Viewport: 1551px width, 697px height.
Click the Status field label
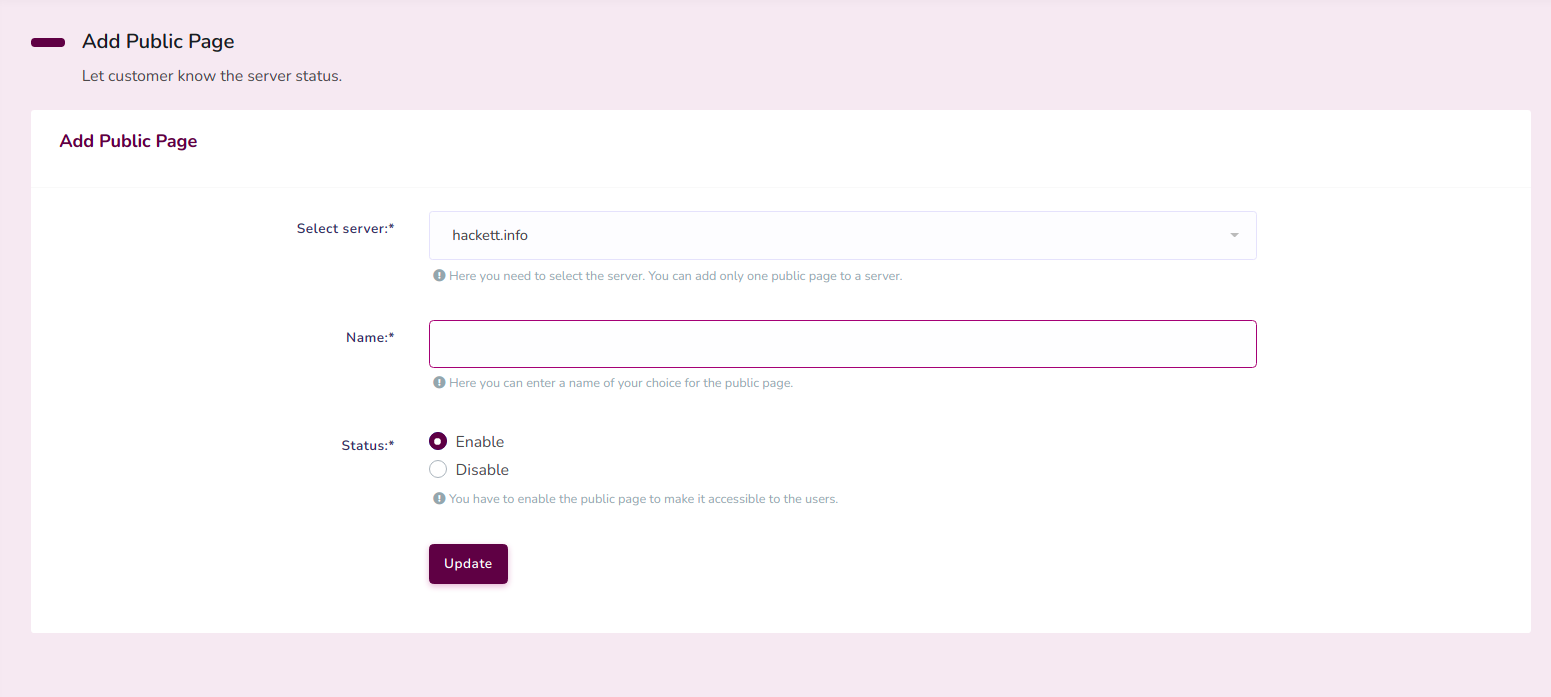(x=367, y=446)
